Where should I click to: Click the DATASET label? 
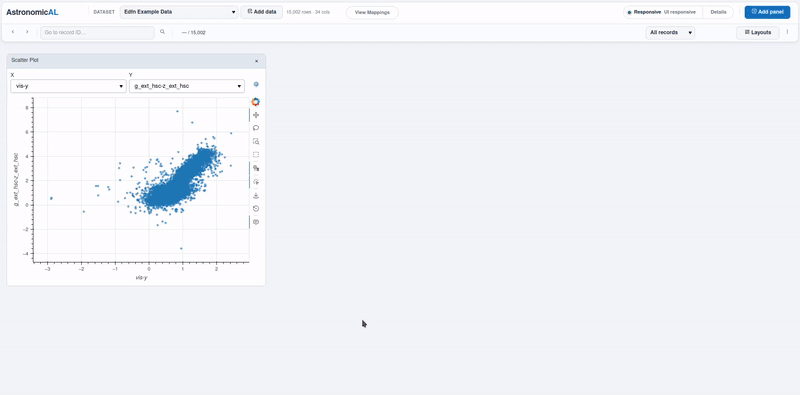[x=104, y=12]
